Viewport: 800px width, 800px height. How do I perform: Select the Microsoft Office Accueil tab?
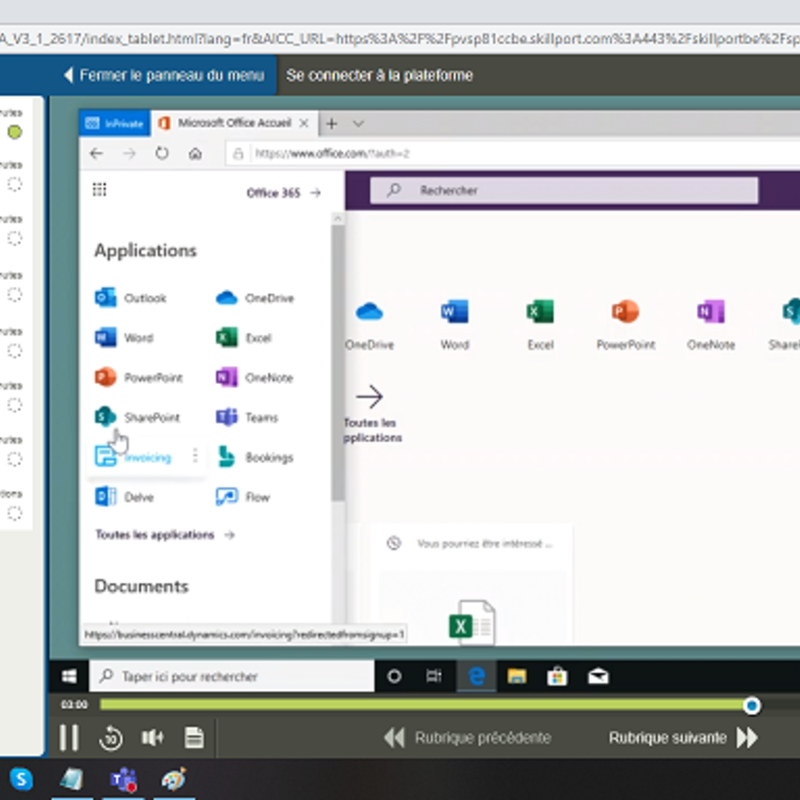(234, 123)
